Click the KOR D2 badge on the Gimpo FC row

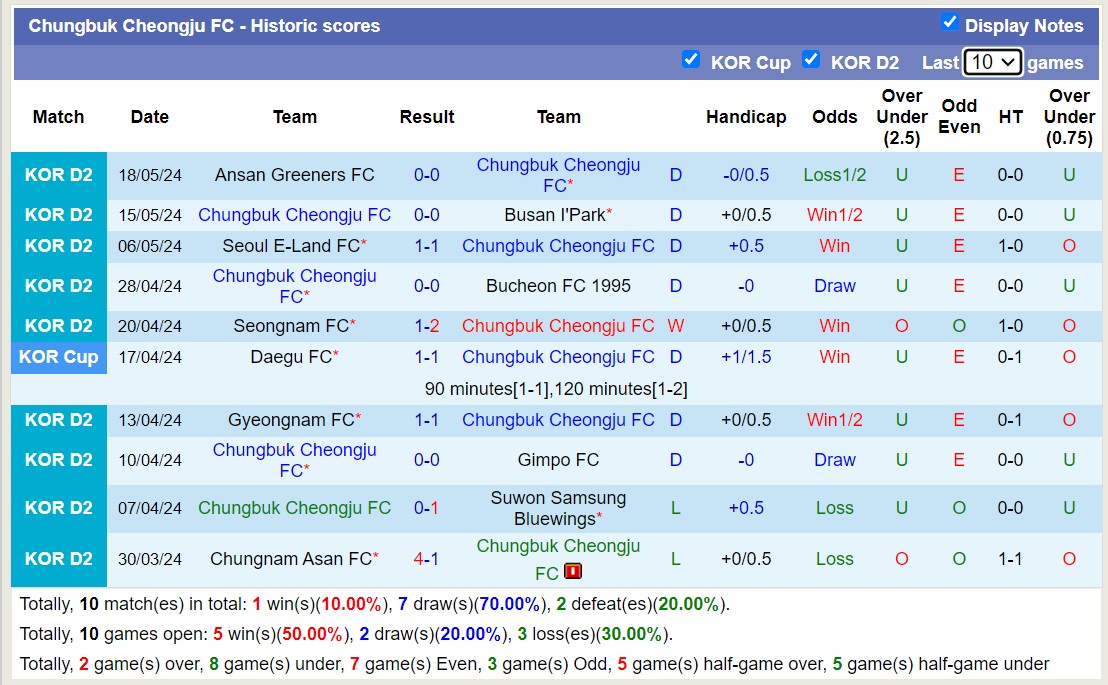point(58,459)
